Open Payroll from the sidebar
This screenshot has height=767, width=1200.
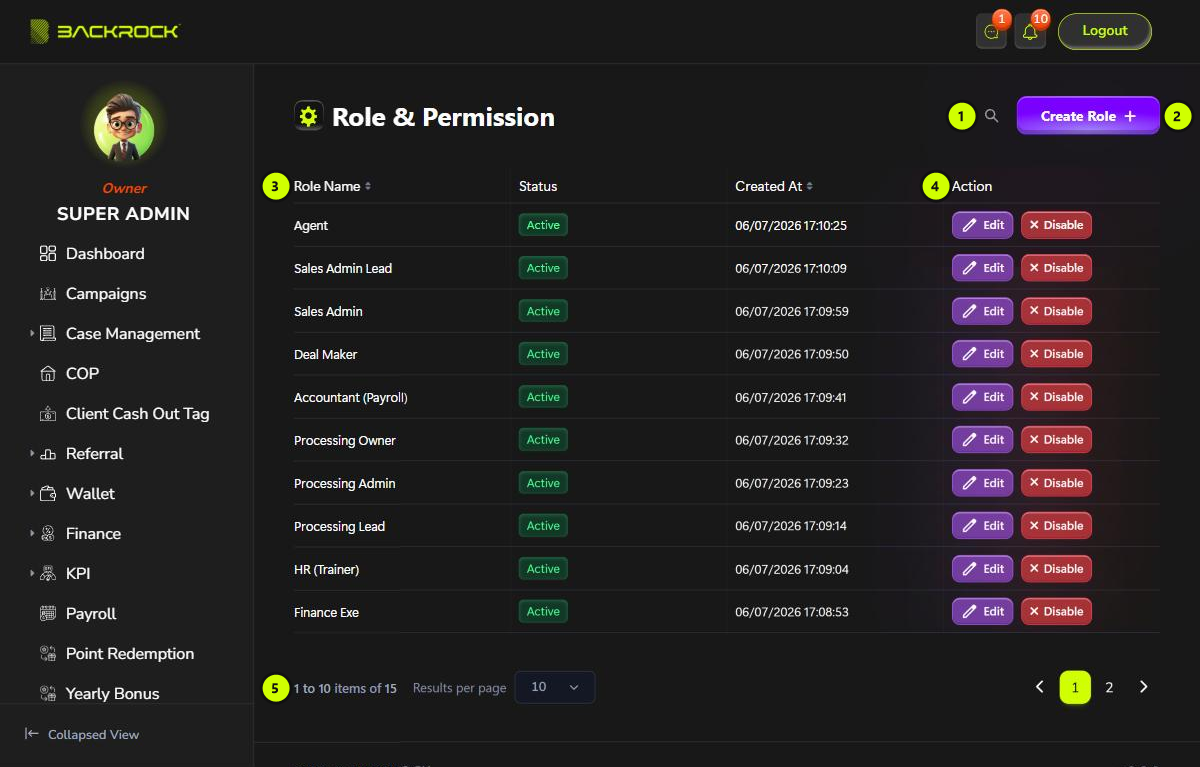coord(91,614)
